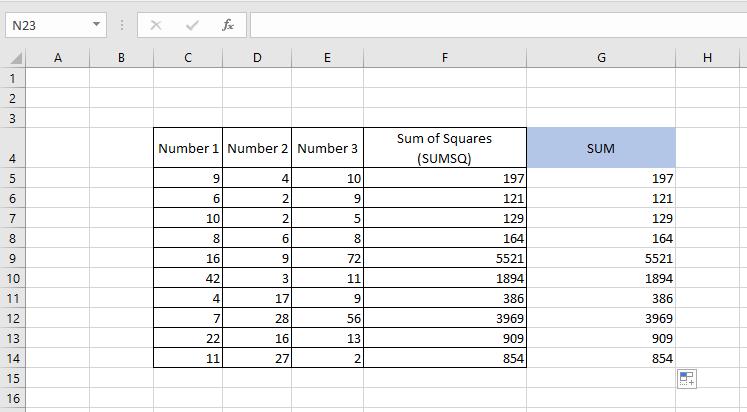This screenshot has width=747, height=412.
Task: Click the Insert Function fx icon
Action: [228, 25]
